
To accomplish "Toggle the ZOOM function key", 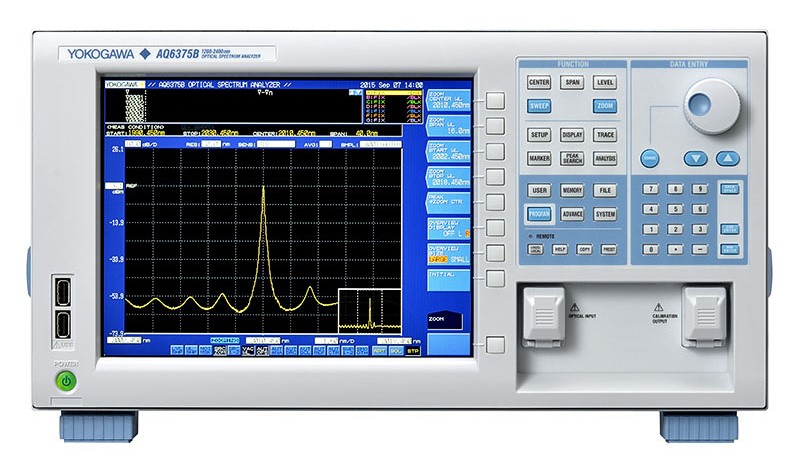I will pyautogui.click(x=605, y=106).
